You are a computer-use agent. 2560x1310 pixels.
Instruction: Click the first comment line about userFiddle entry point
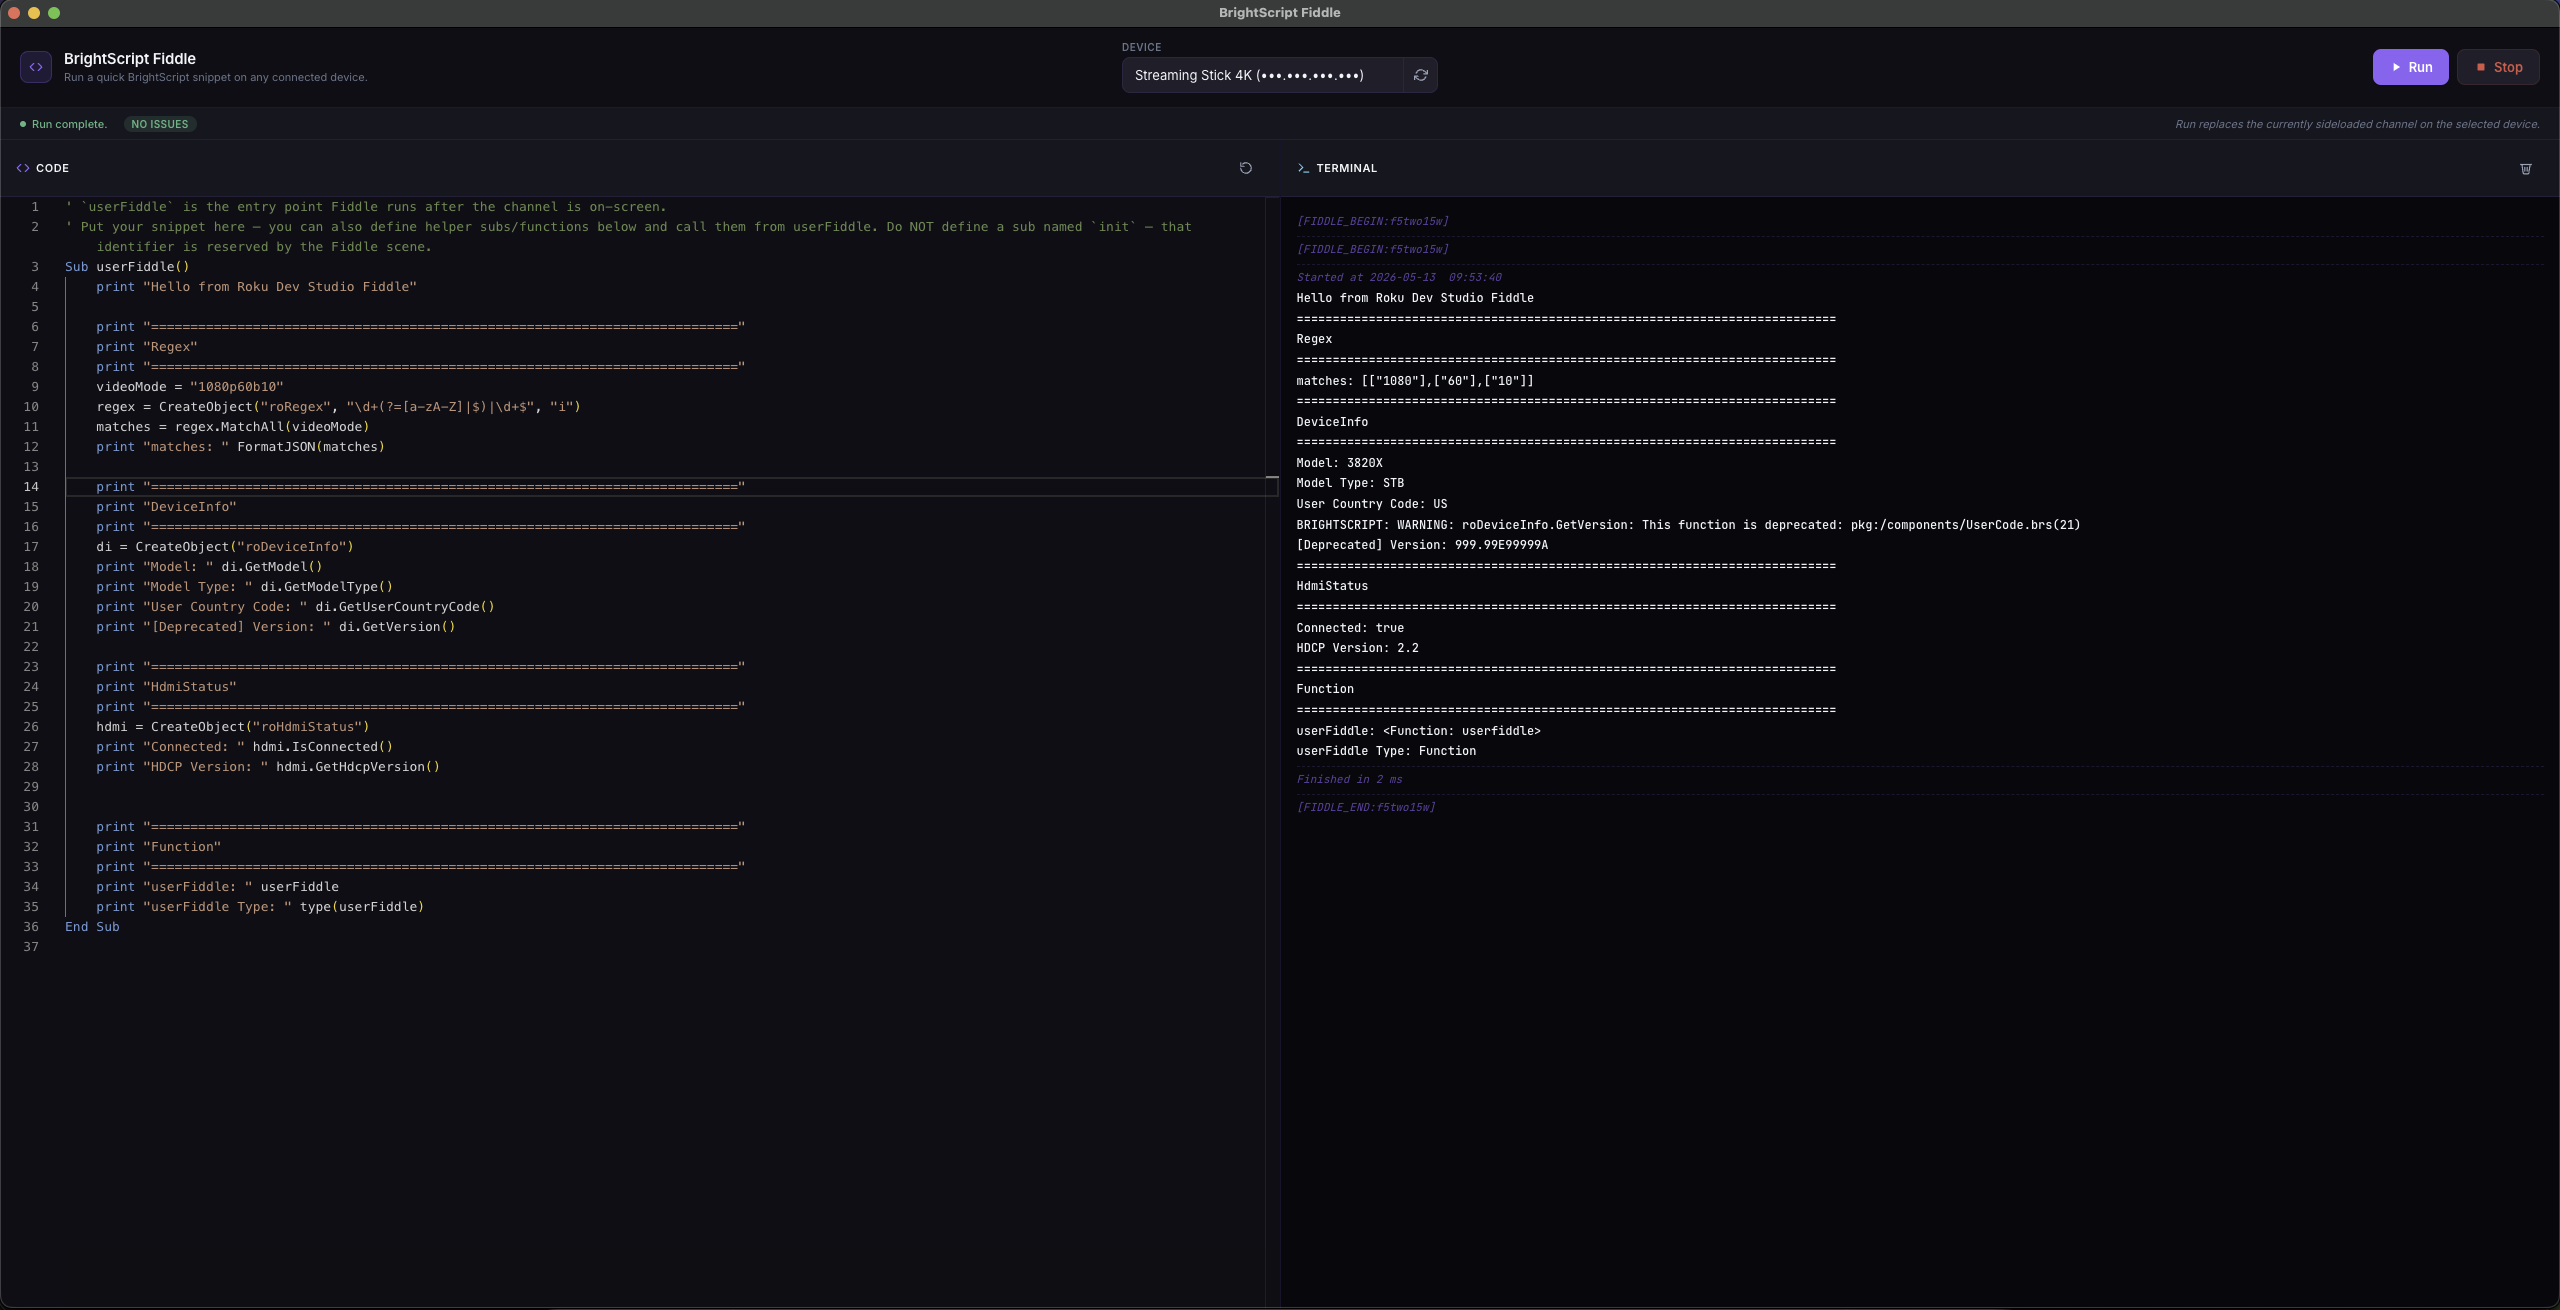pos(365,207)
